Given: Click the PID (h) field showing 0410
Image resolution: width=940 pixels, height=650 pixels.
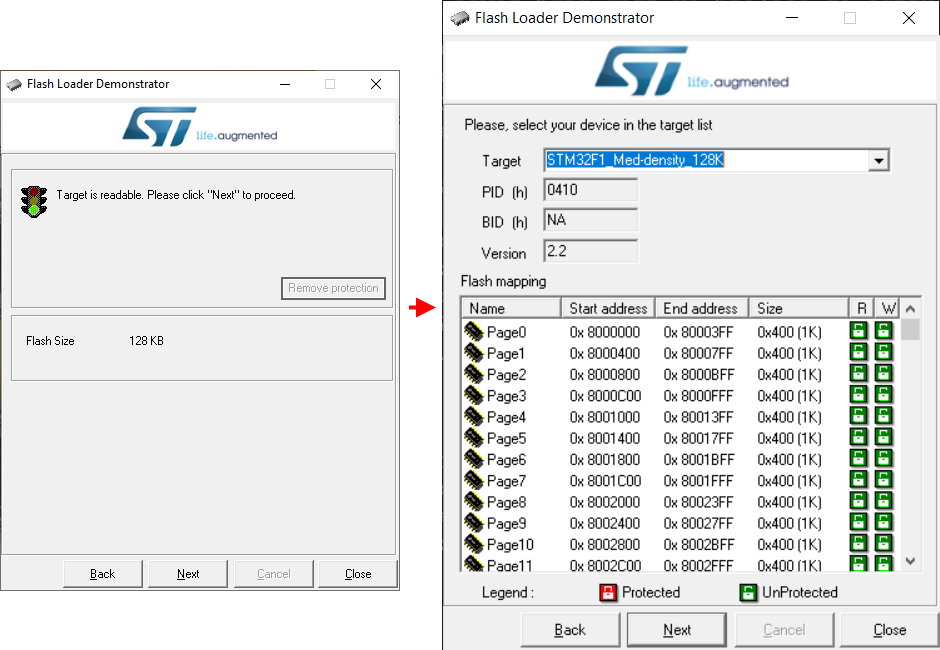Looking at the screenshot, I should pos(591,190).
